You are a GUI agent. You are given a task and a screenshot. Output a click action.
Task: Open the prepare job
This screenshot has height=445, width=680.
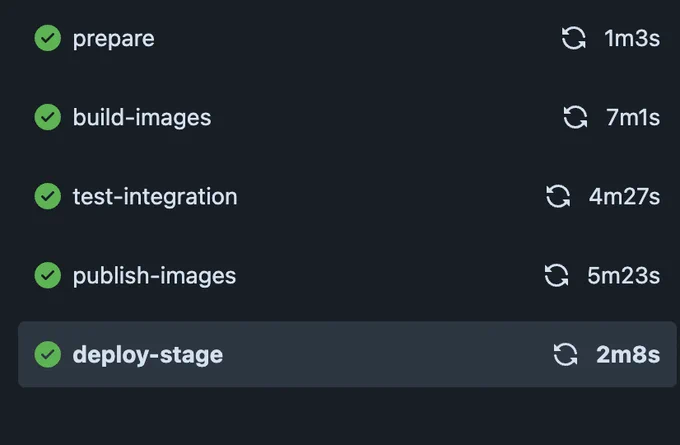pyautogui.click(x=114, y=39)
